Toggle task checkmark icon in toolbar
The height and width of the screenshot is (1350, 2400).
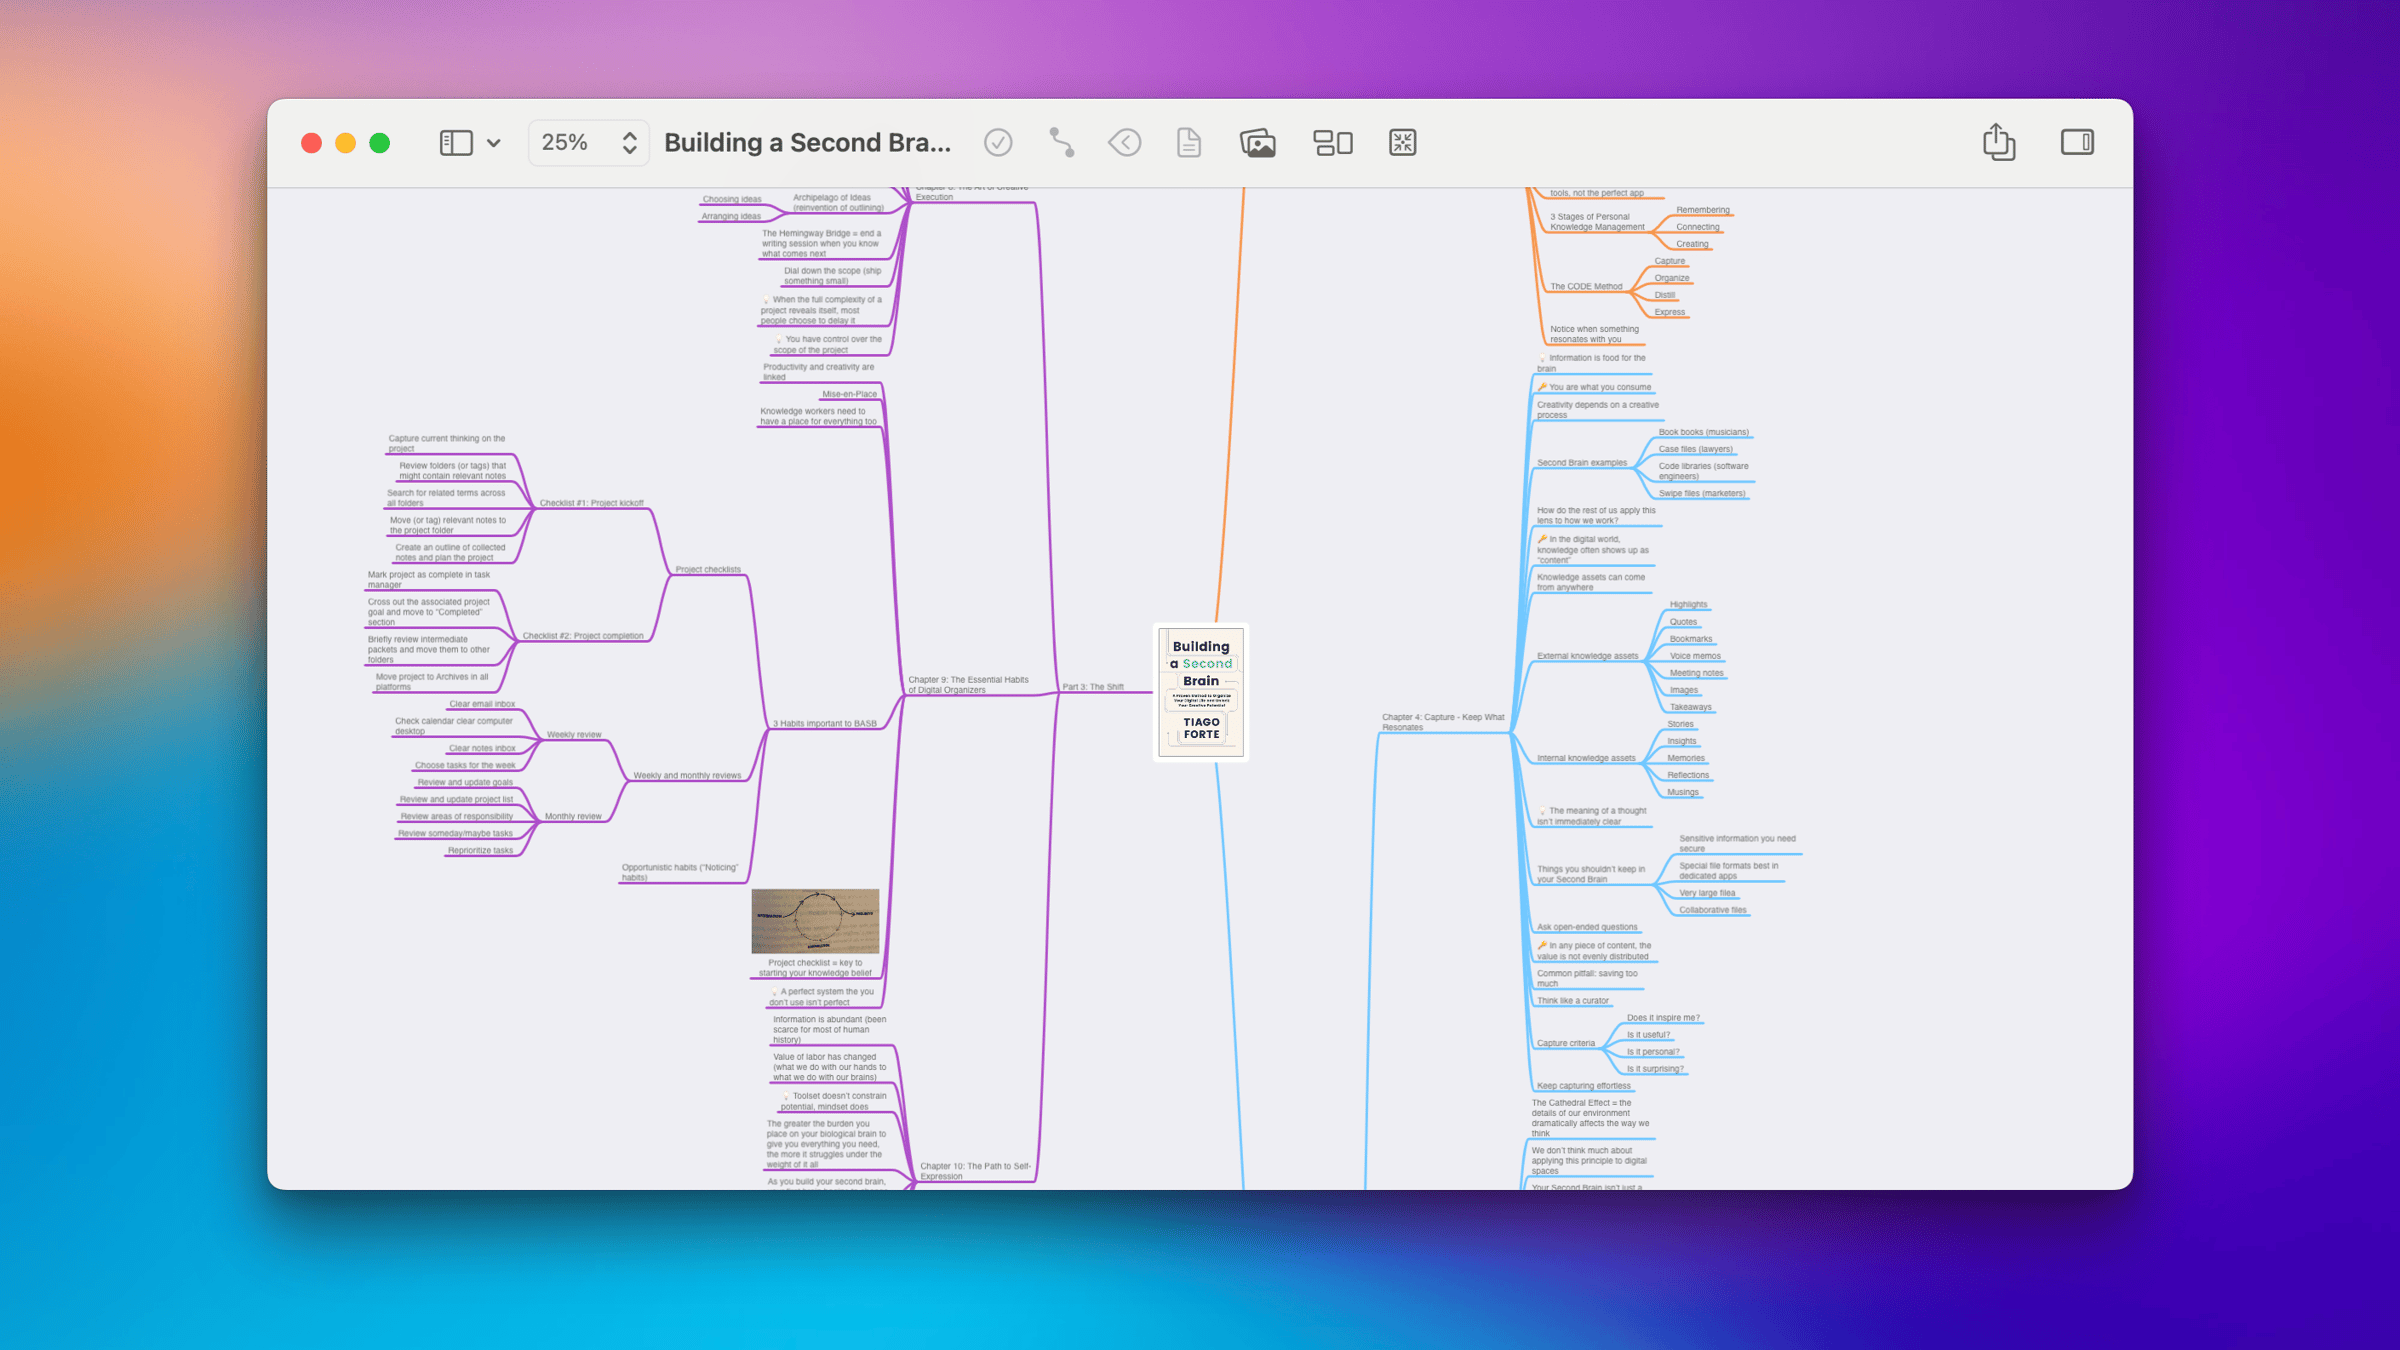[998, 143]
